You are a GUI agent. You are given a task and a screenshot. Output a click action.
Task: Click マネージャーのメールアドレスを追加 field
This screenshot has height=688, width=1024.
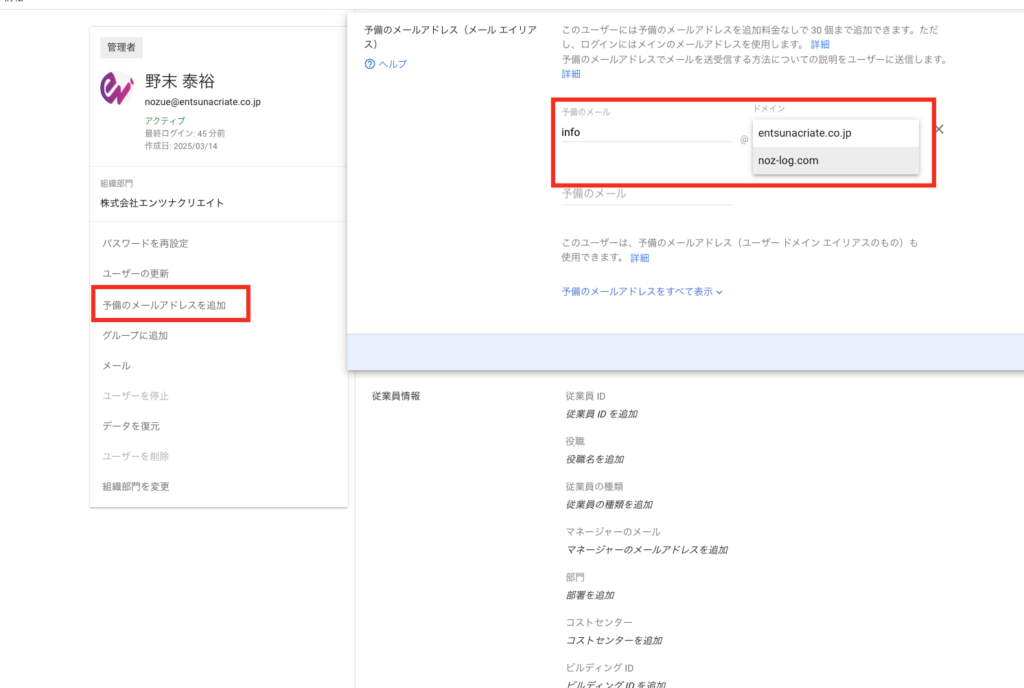(x=646, y=550)
